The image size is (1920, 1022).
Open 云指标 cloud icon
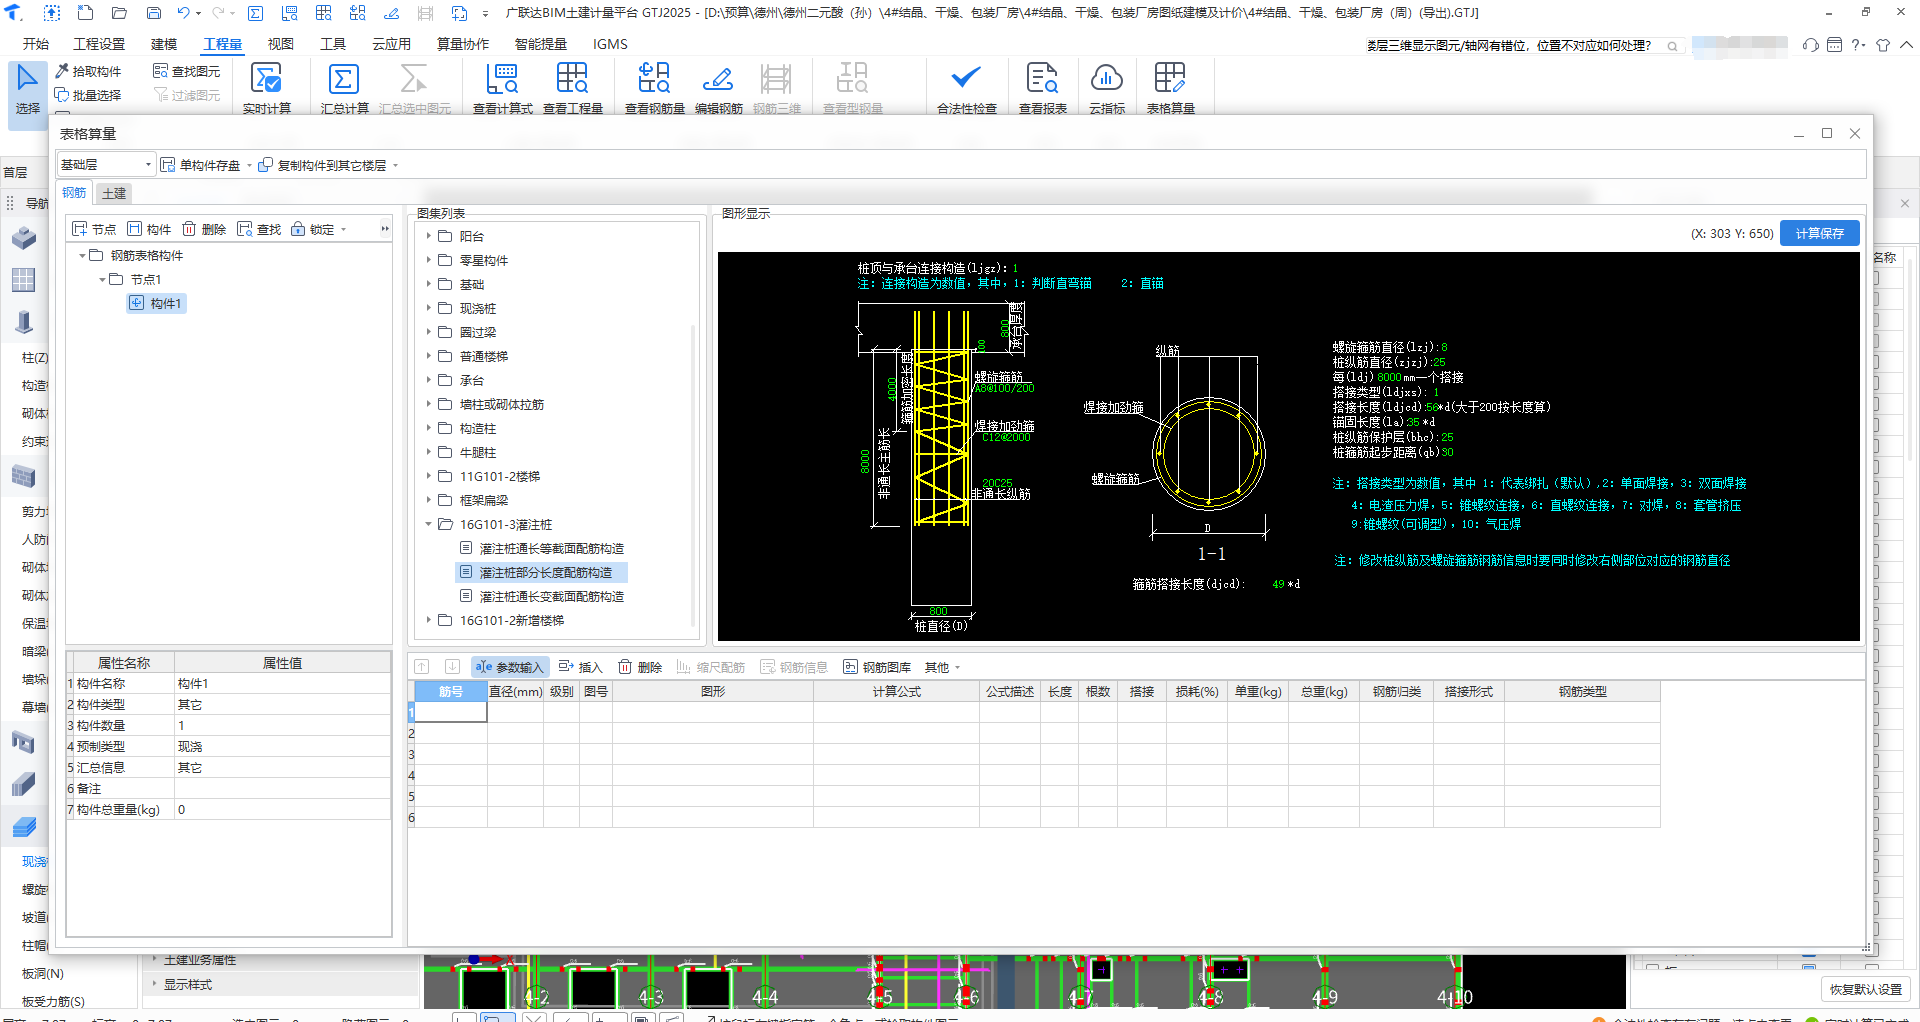click(x=1106, y=88)
